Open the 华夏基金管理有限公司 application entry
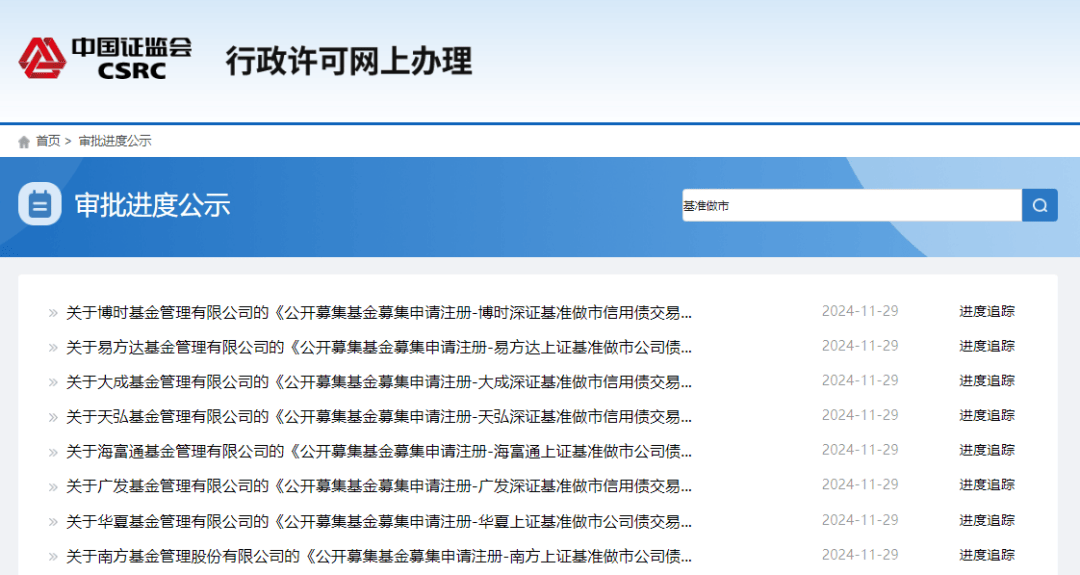This screenshot has height=575, width=1080. pos(379,521)
